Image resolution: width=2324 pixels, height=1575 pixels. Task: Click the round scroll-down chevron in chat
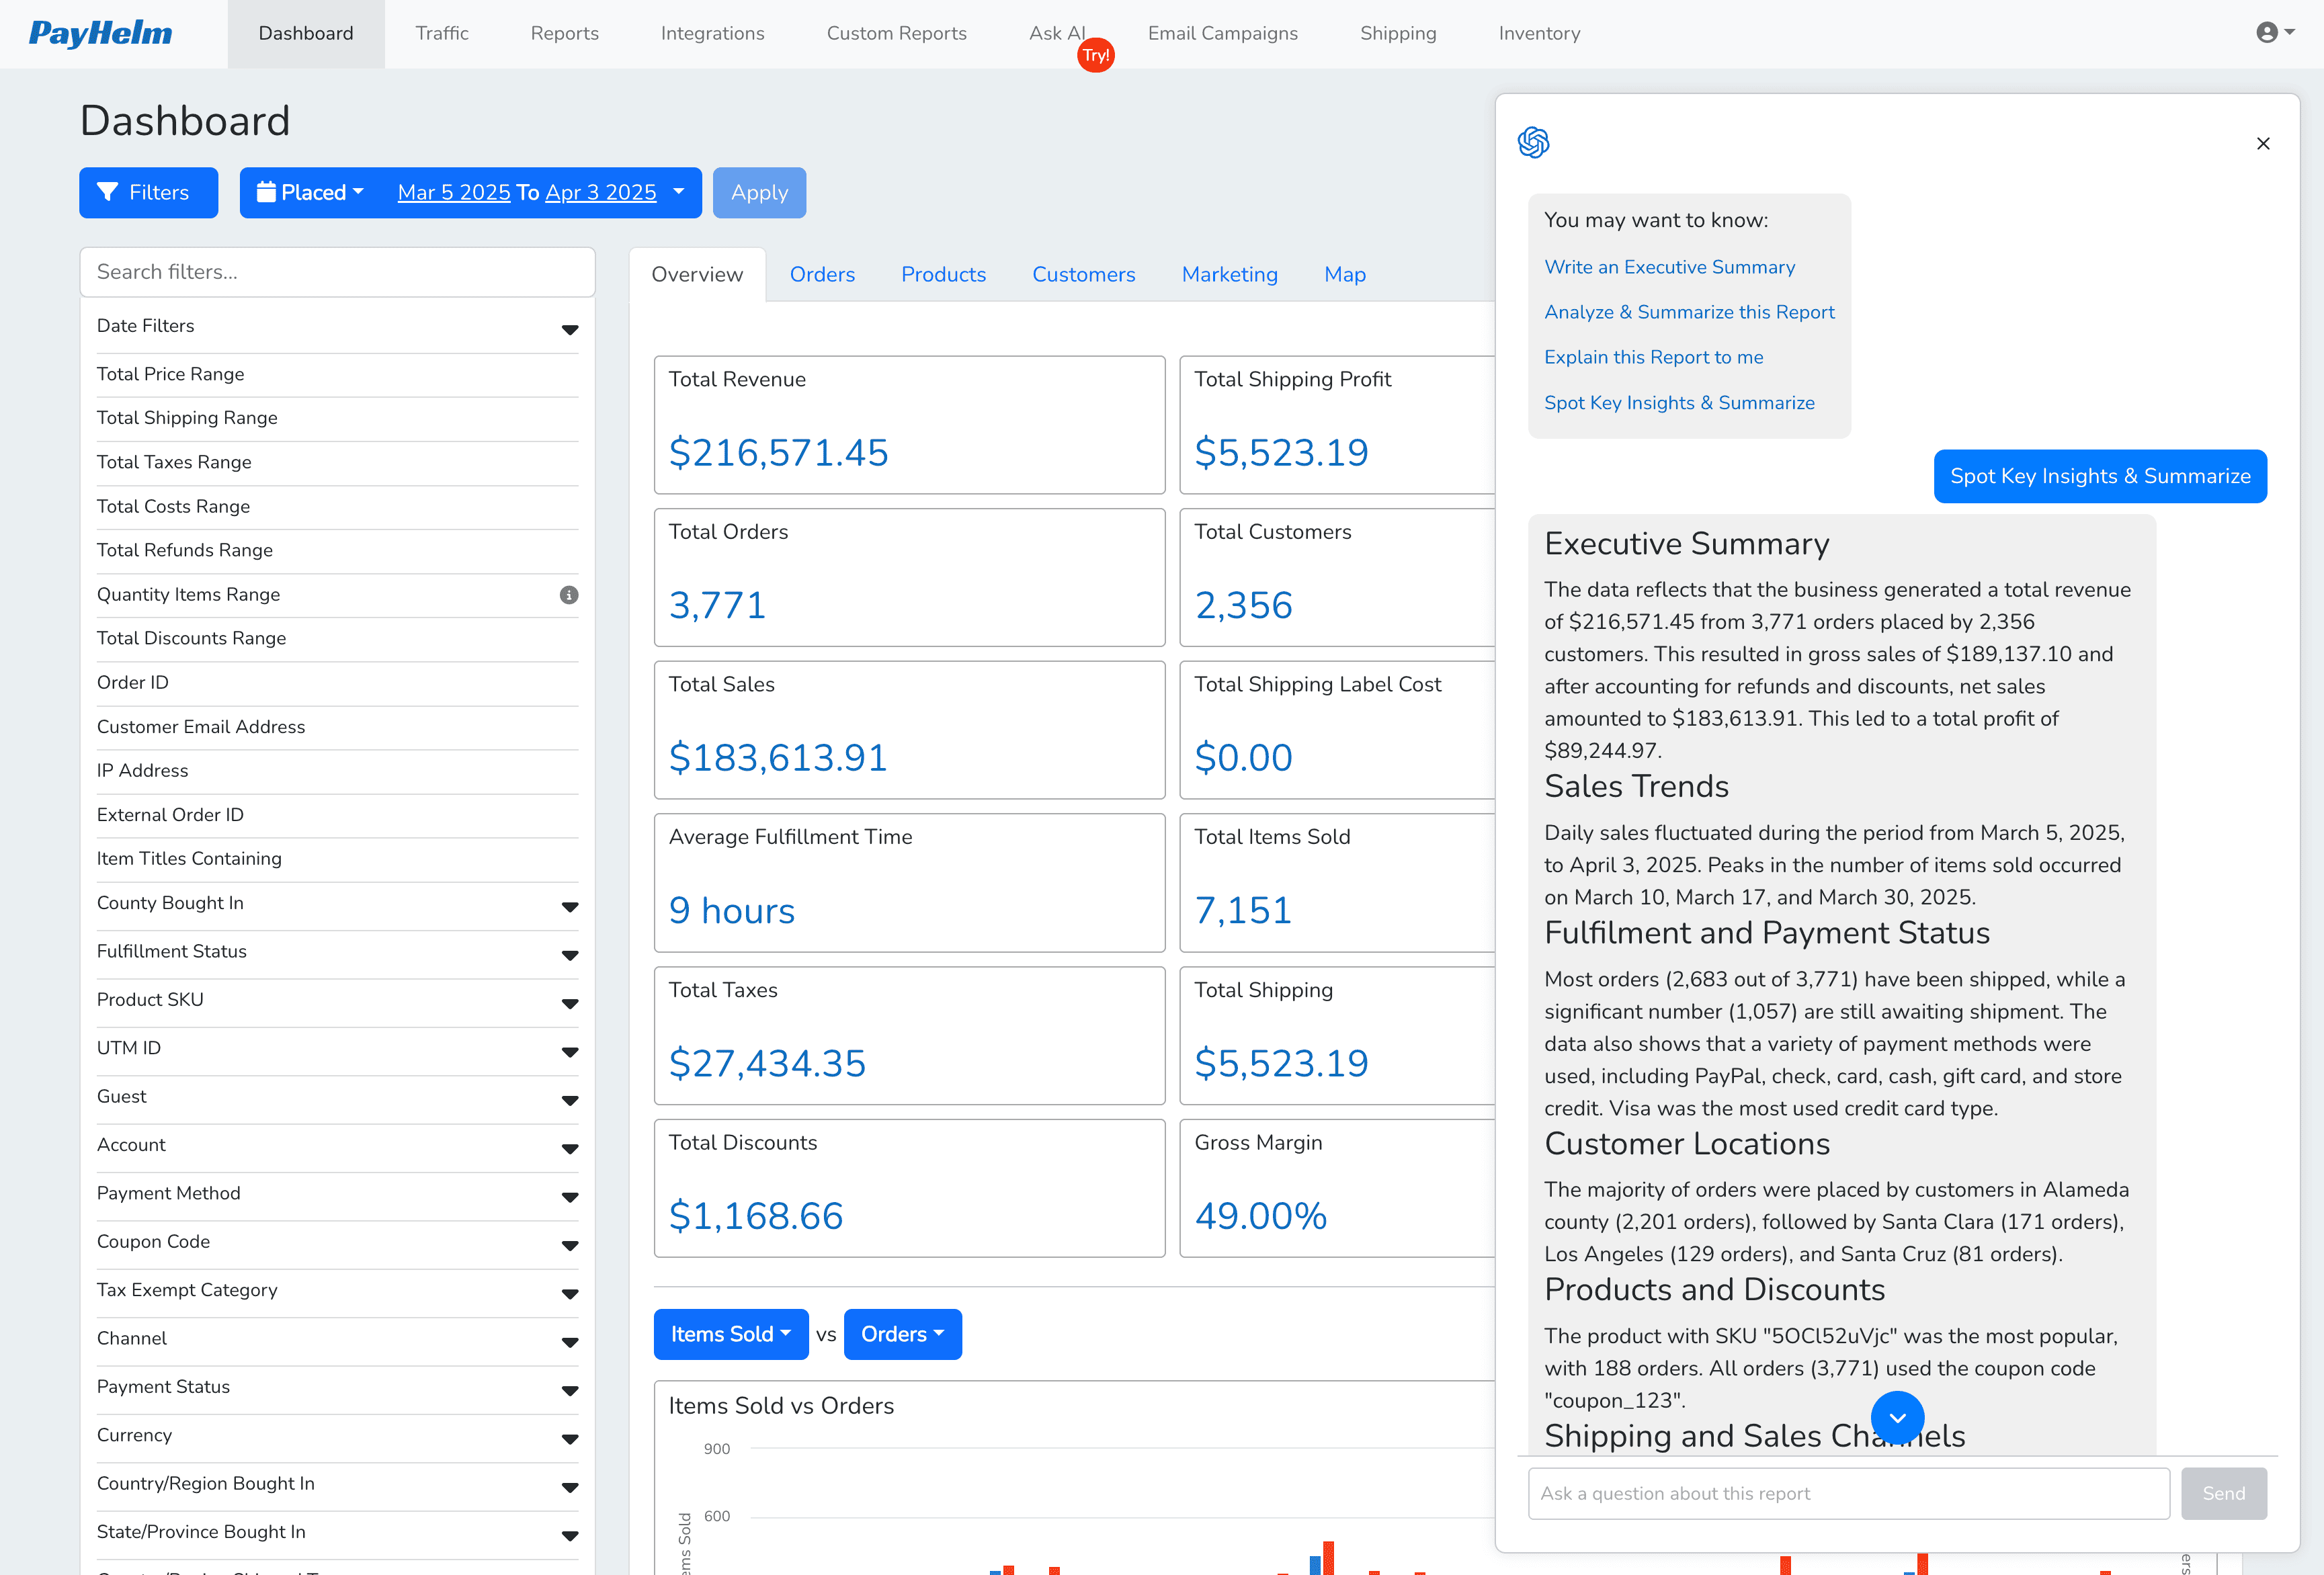pos(1897,1417)
